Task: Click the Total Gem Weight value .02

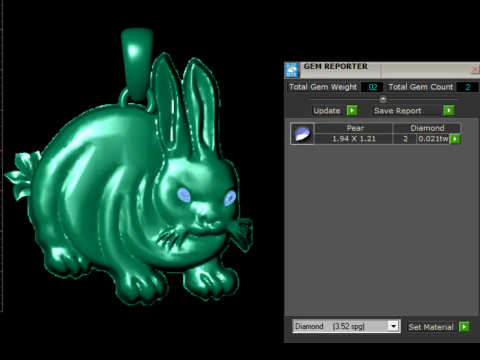Action: tap(372, 87)
